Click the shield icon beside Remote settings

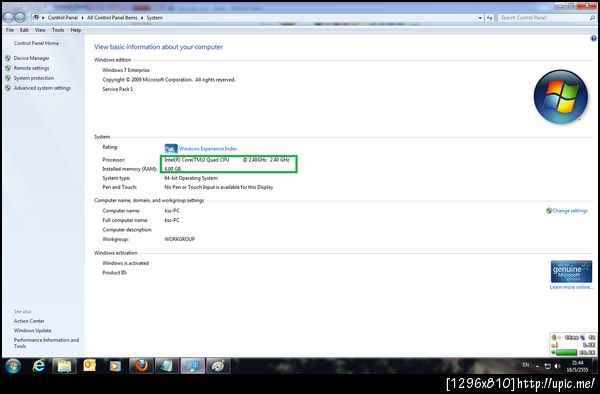(8, 68)
